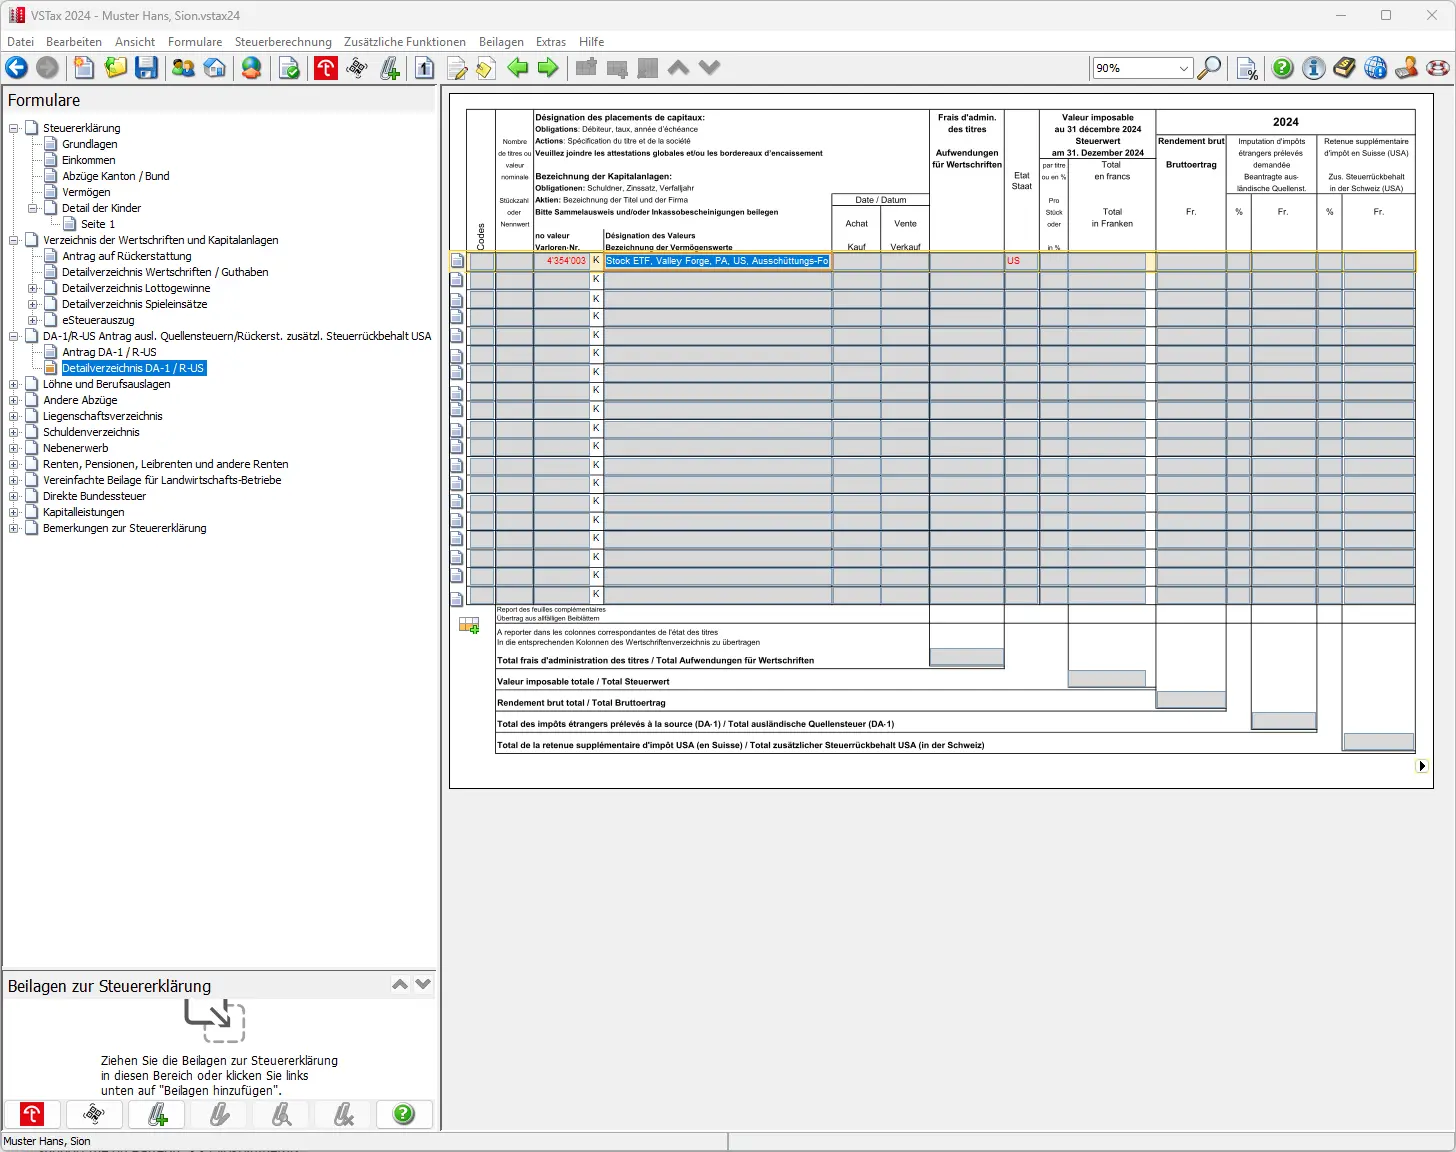This screenshot has width=1456, height=1152.
Task: Click the add attachment paperclip button in Beilagen panel
Action: pos(157,1114)
